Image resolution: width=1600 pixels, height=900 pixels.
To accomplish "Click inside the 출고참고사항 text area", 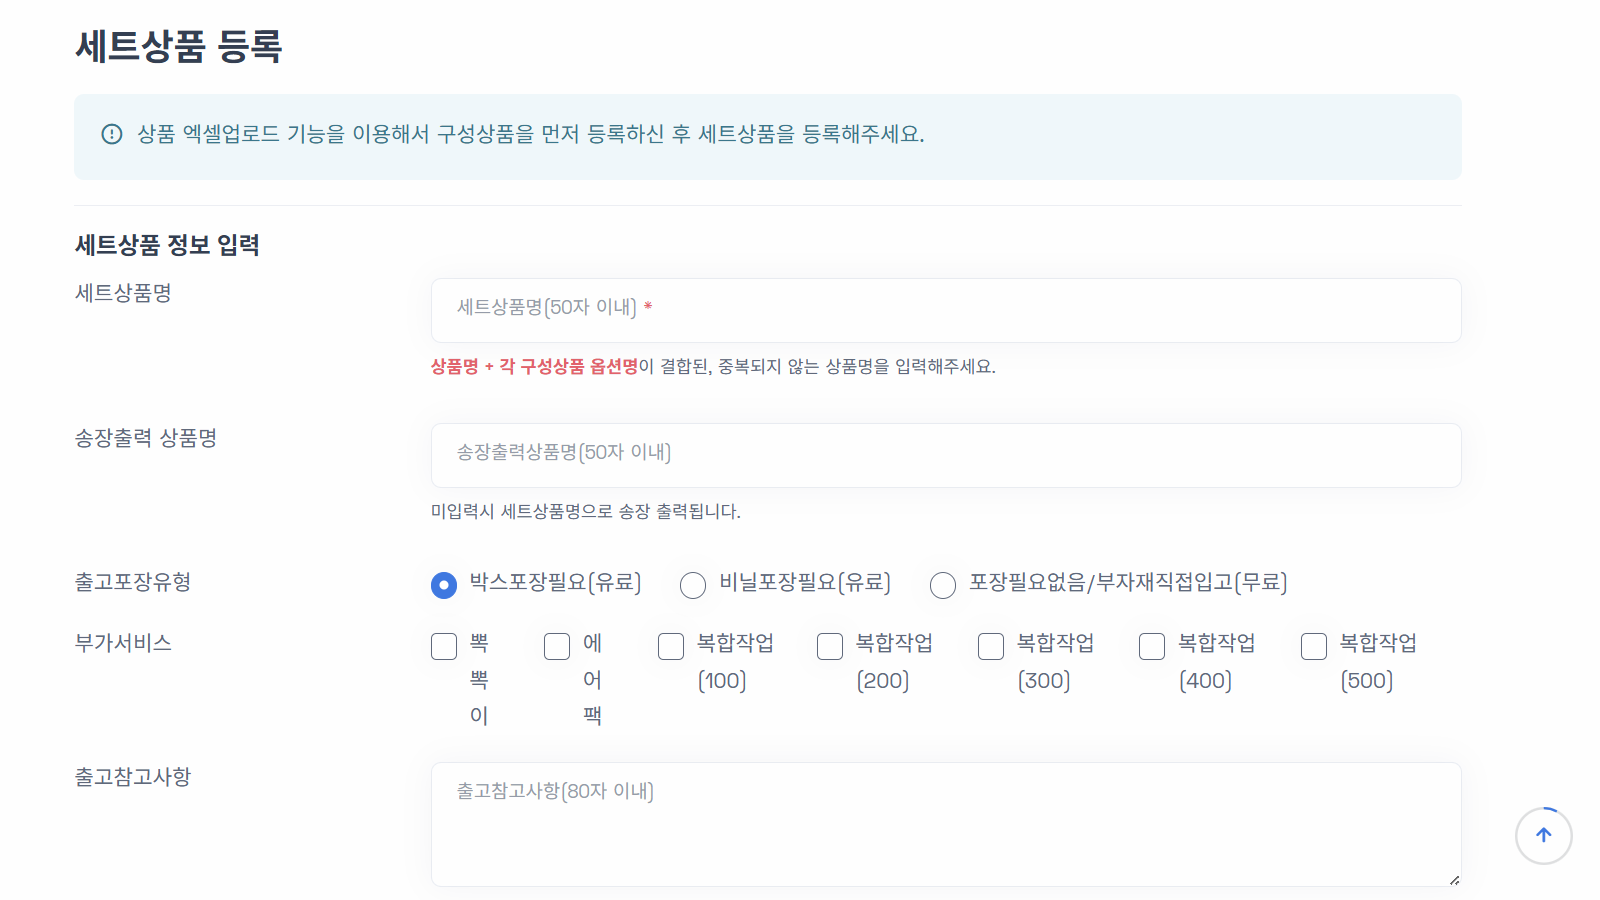I will point(945,820).
